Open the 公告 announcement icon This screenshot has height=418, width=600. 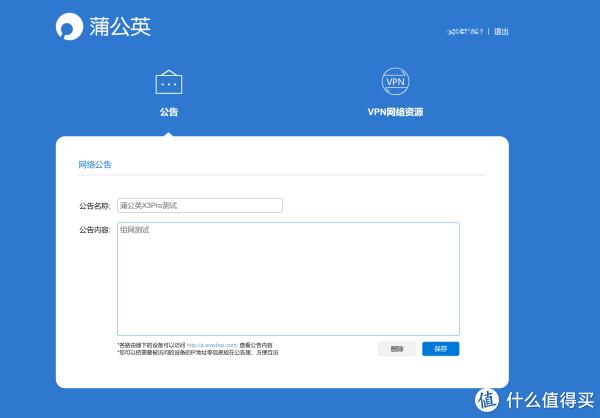[169, 82]
